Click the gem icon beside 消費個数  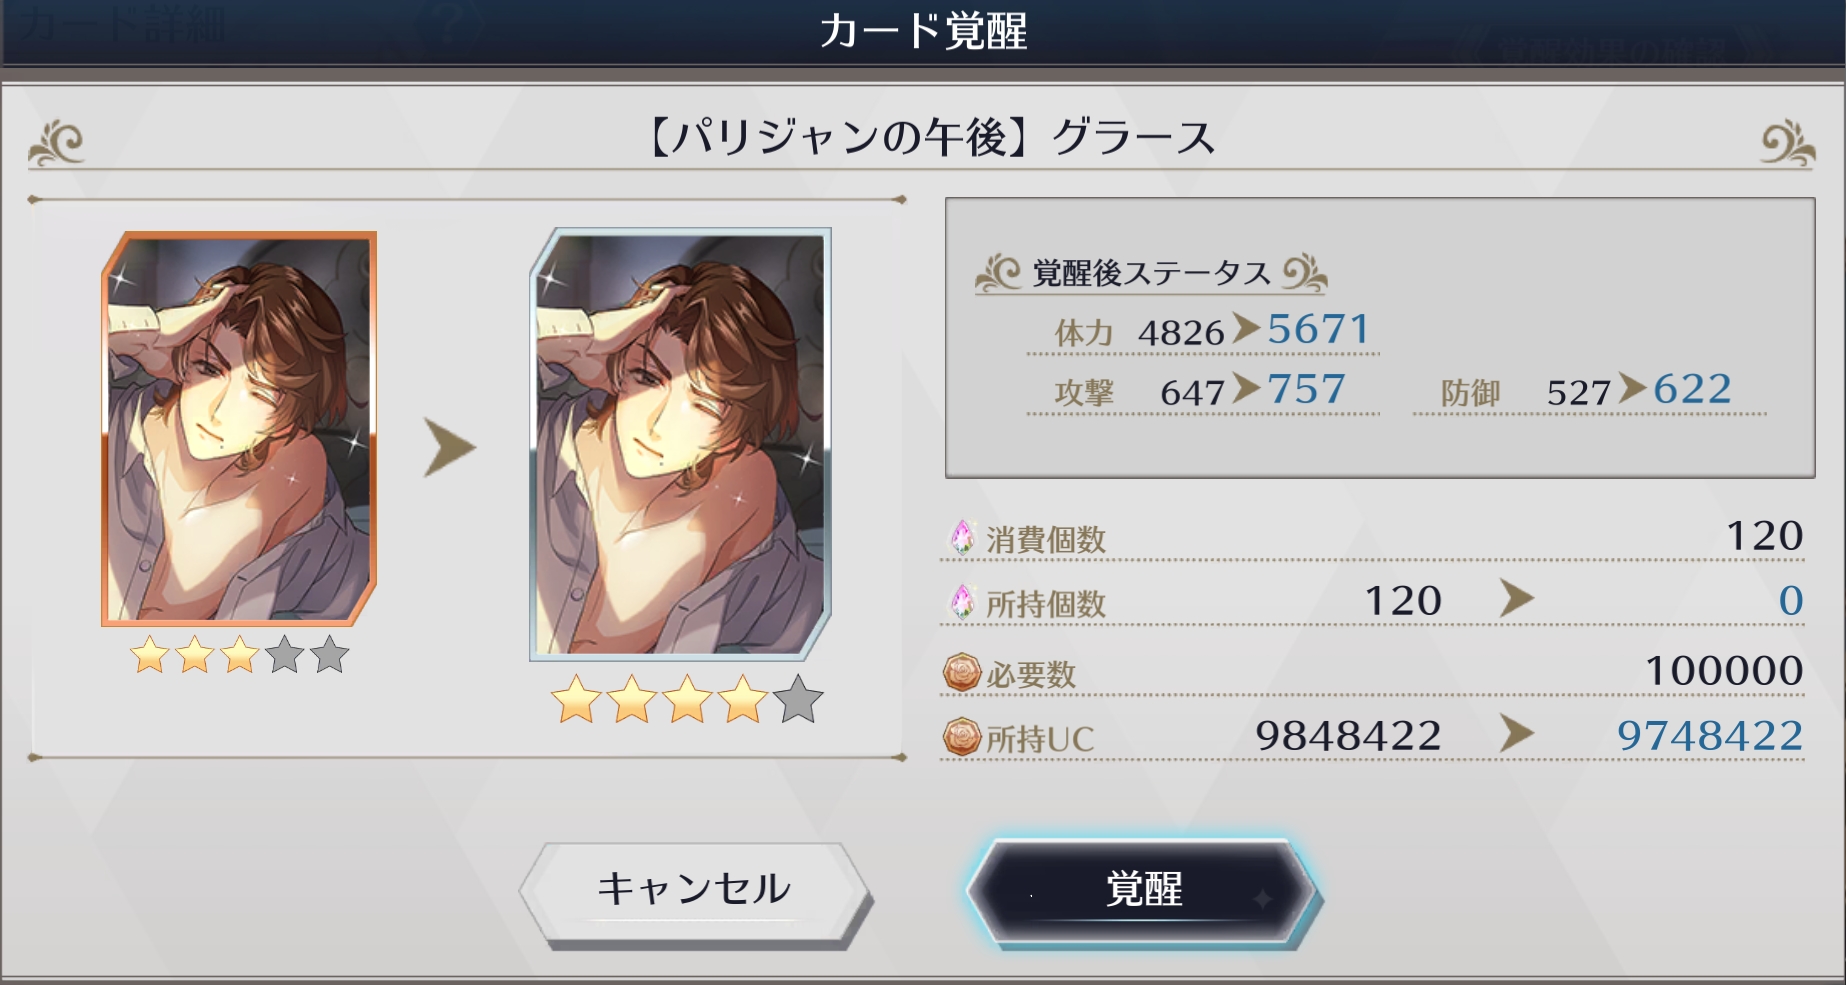point(962,538)
